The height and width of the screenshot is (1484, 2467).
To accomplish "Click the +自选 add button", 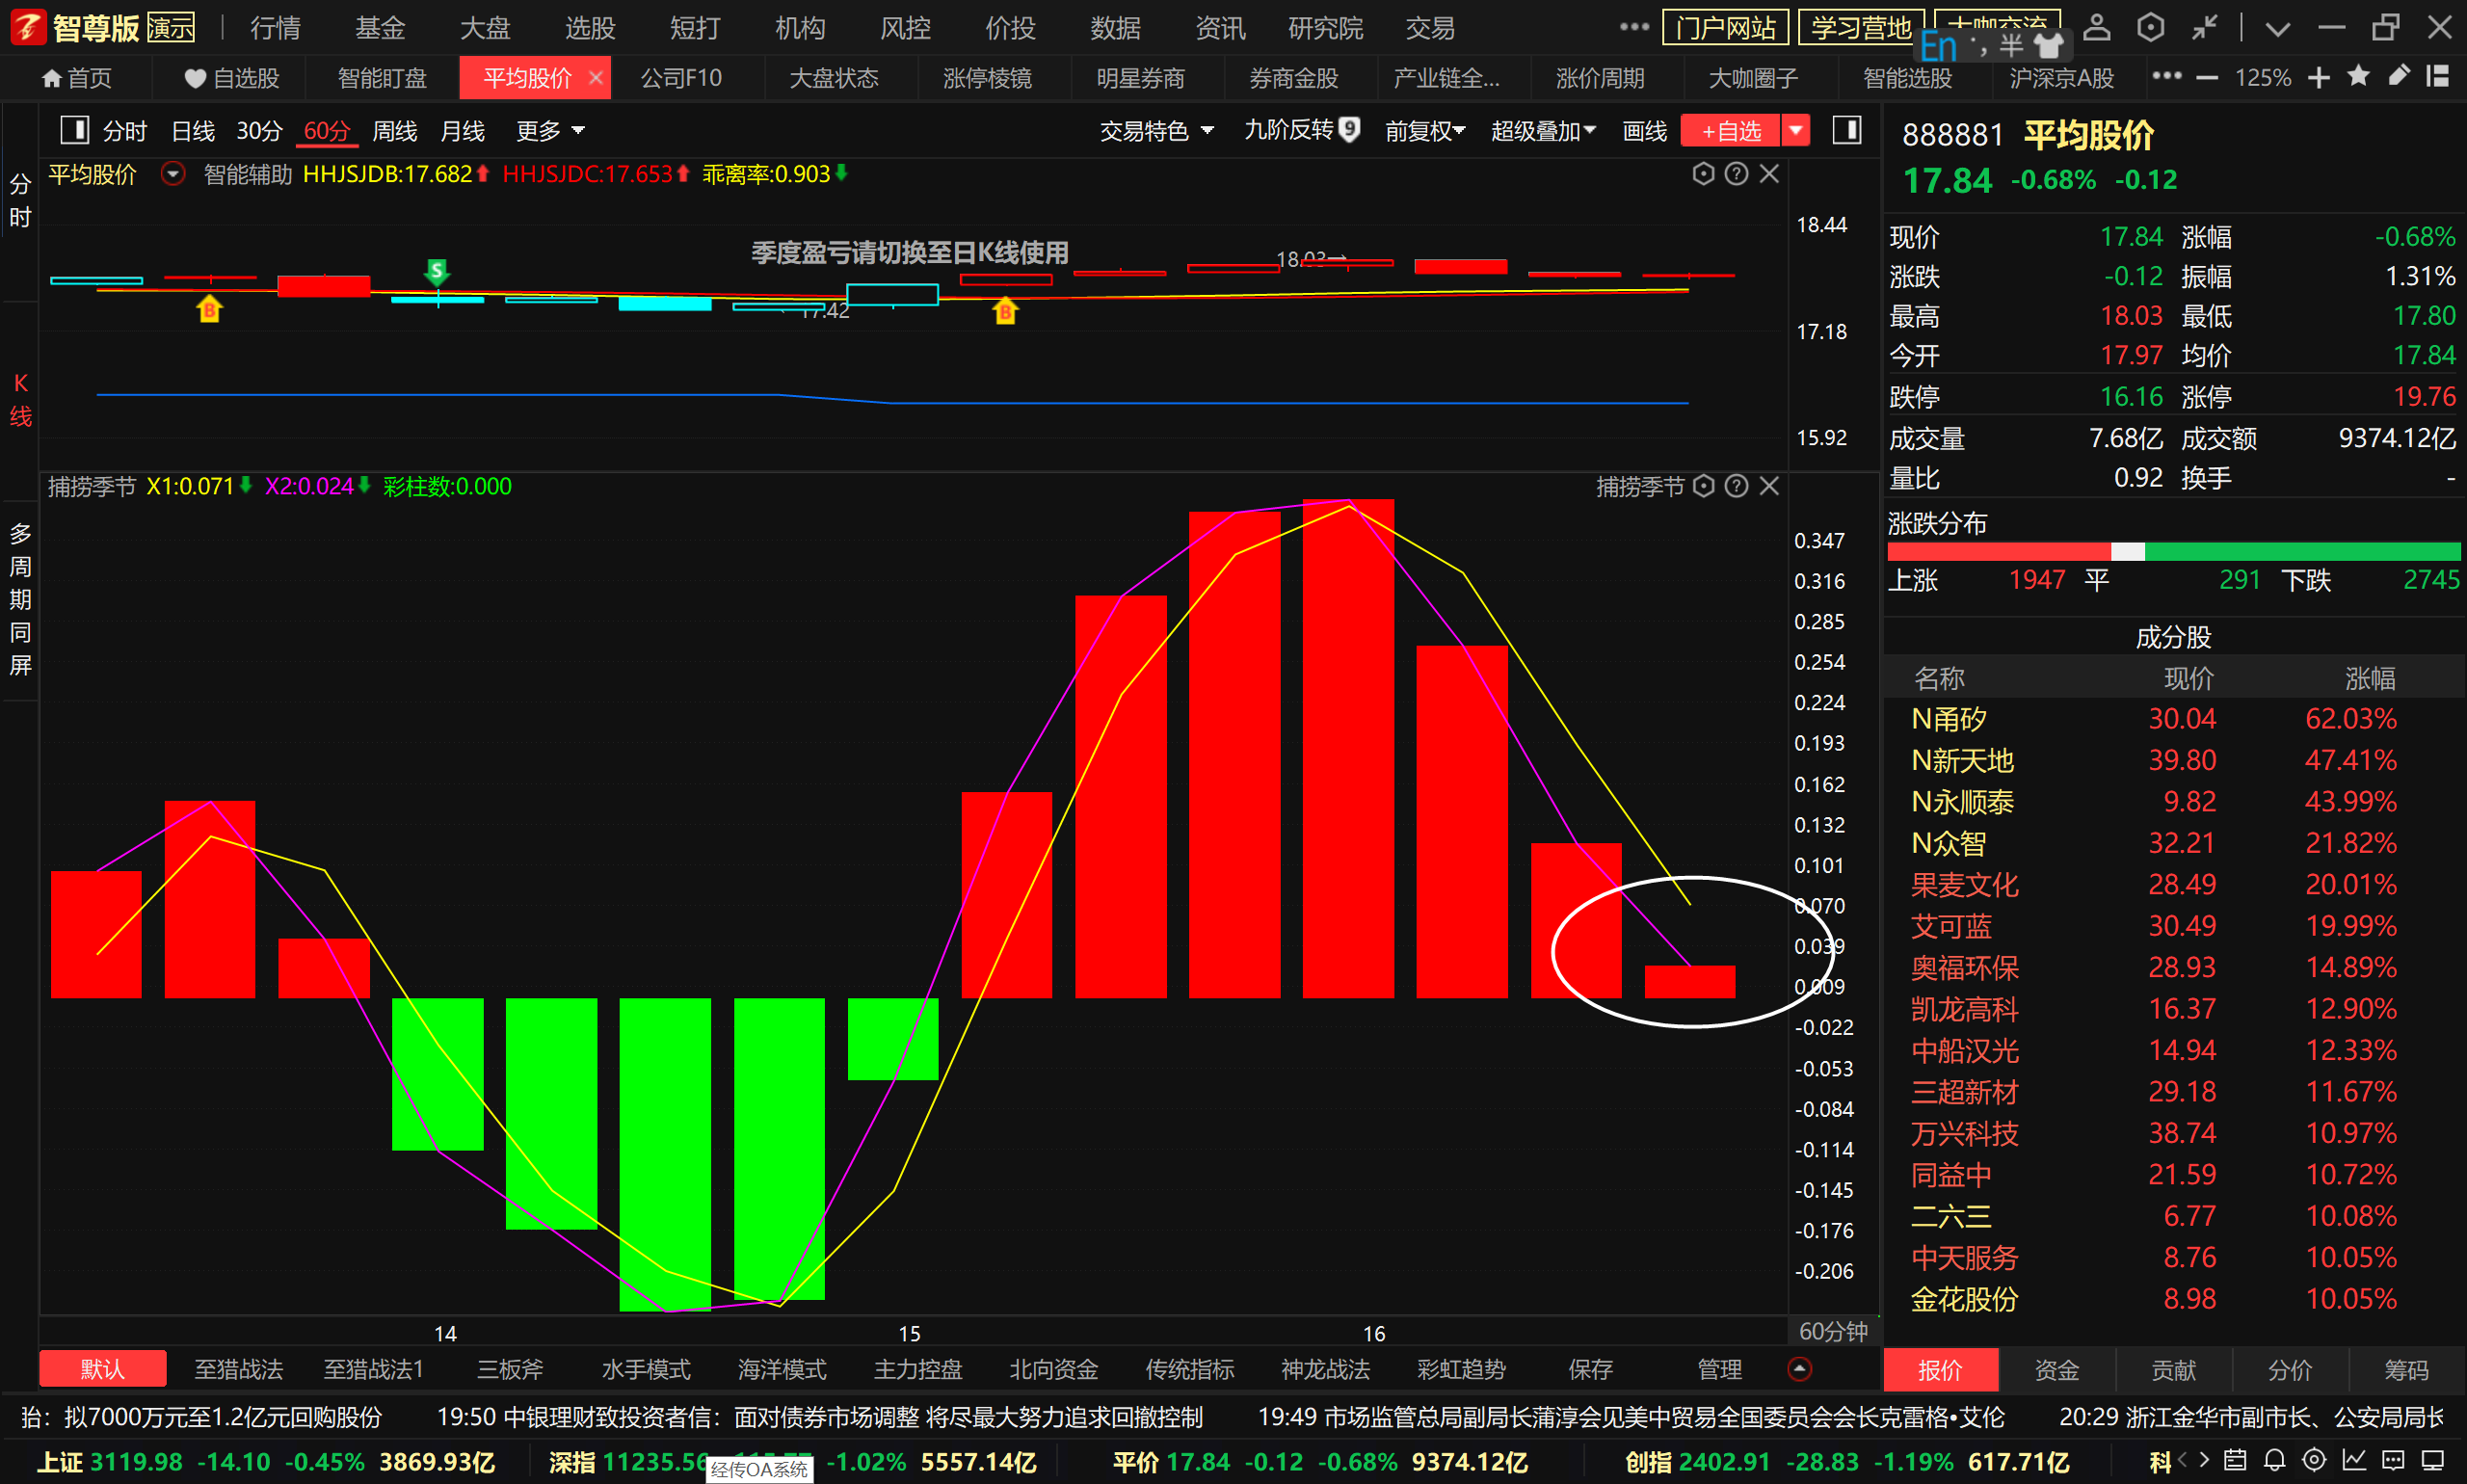I will click(1730, 130).
